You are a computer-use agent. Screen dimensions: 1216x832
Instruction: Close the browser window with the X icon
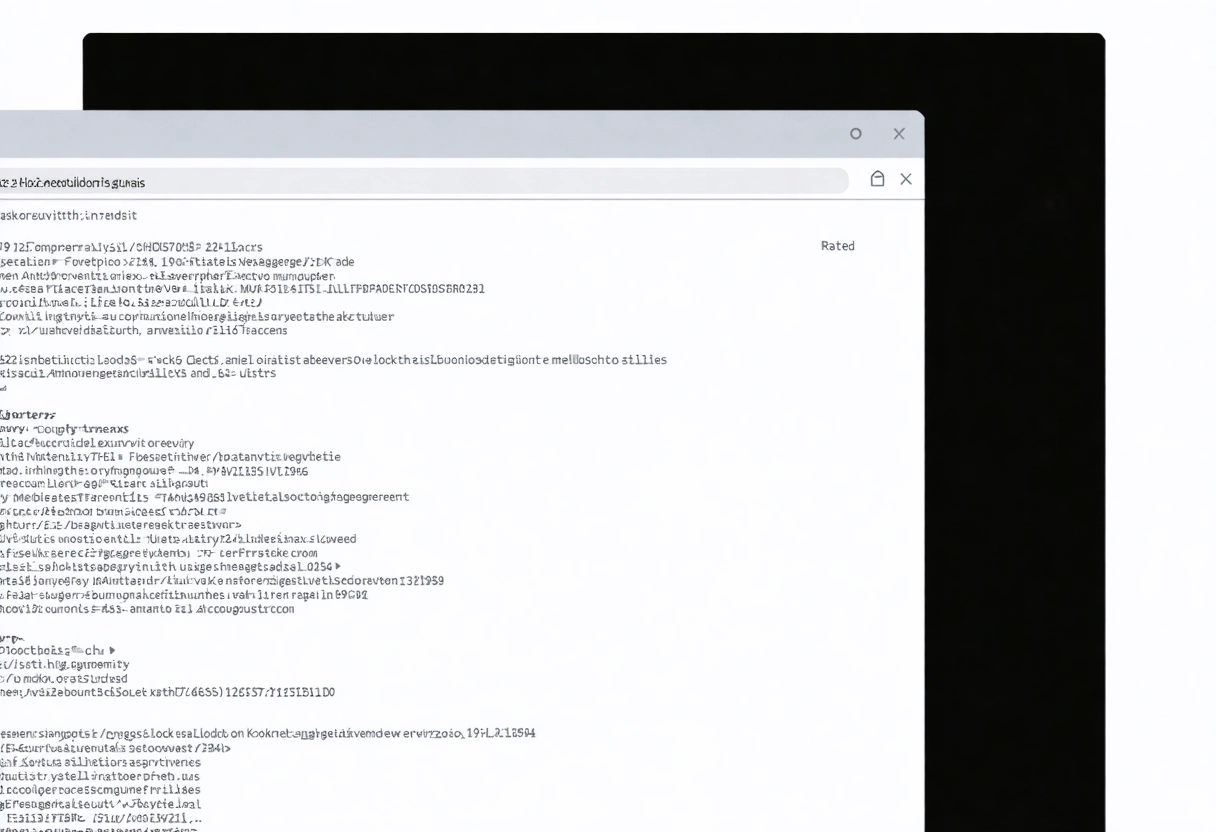[x=898, y=133]
